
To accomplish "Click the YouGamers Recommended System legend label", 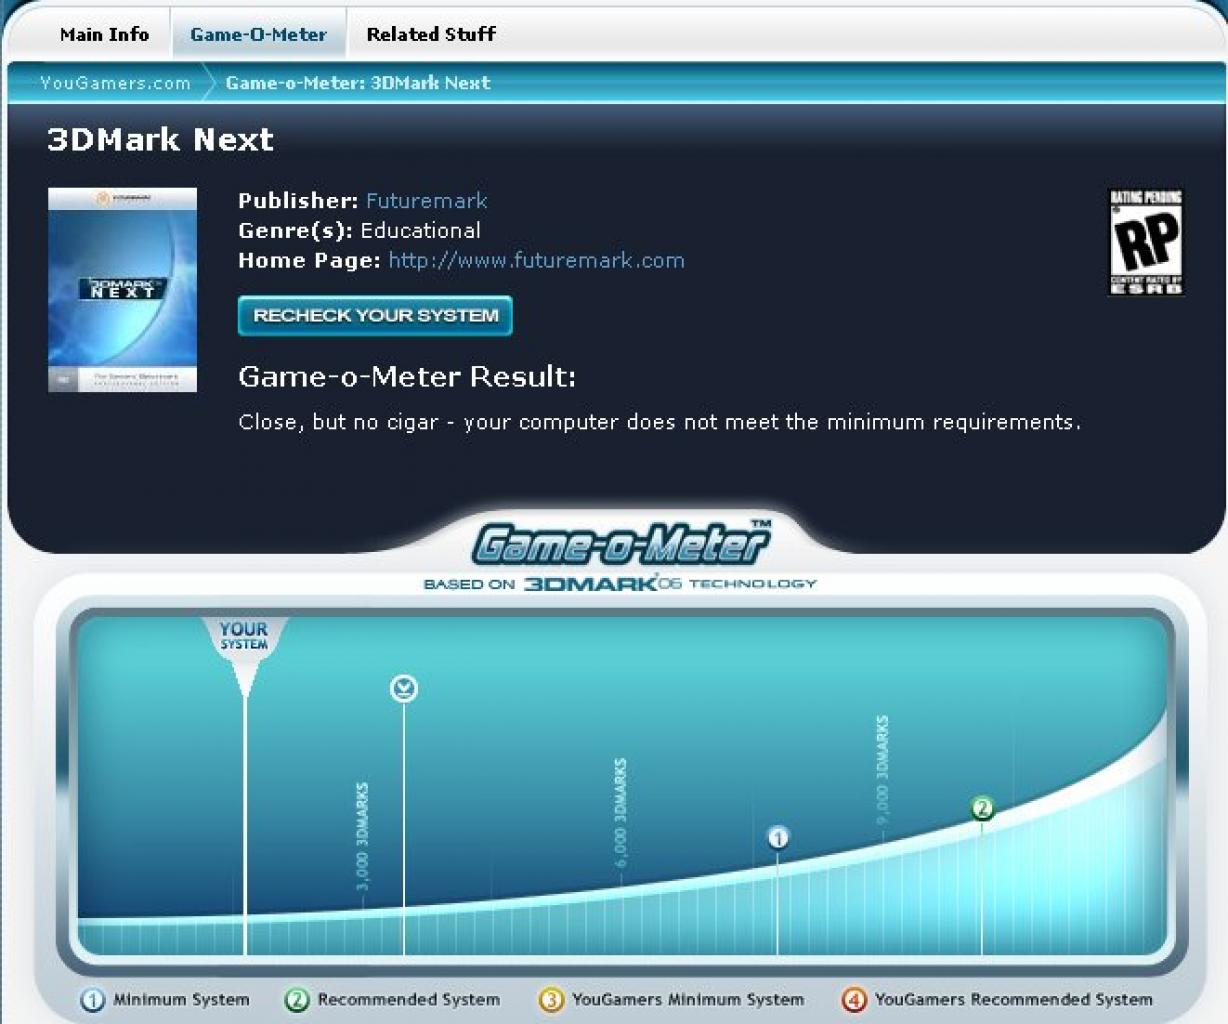I will pos(1013,999).
